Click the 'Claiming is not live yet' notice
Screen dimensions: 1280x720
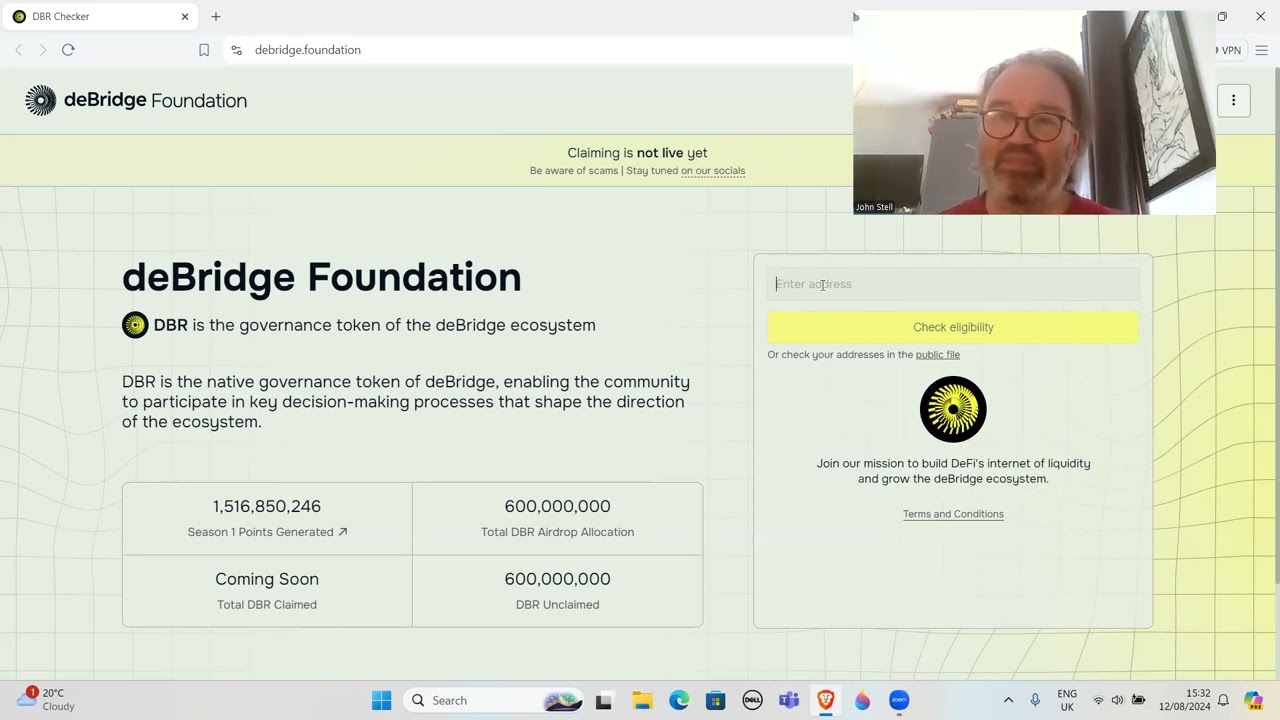tap(637, 153)
